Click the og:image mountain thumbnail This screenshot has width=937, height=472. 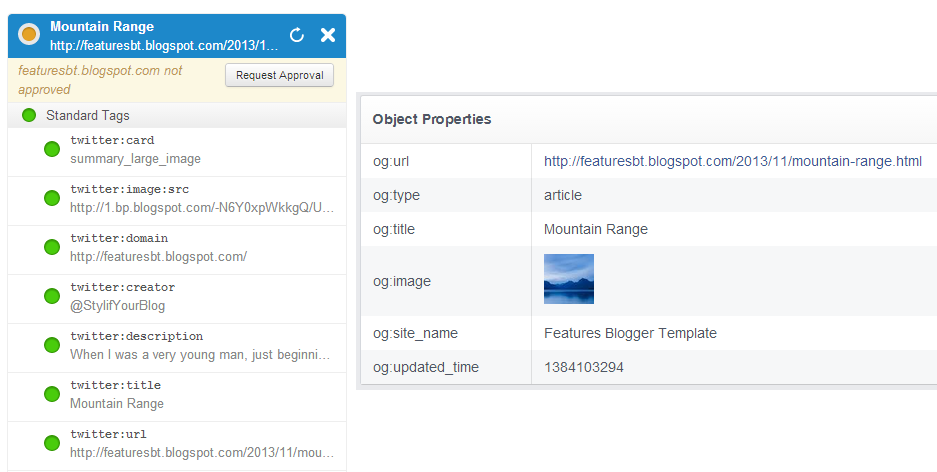coord(569,279)
